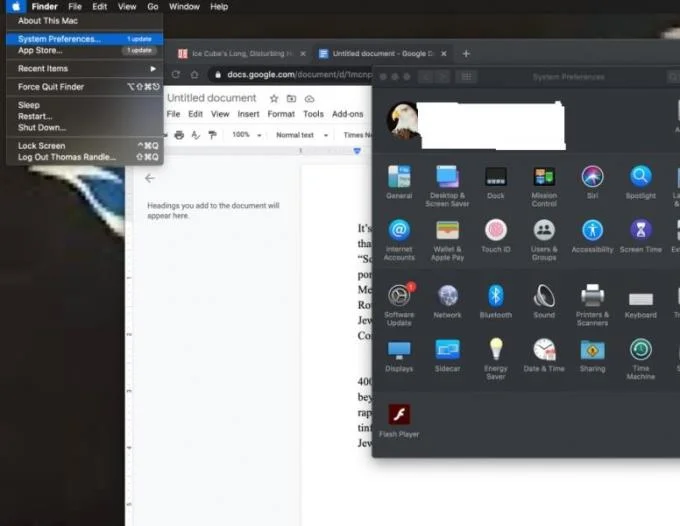
Task: Click the docs.google.com address bar
Action: tap(291, 75)
